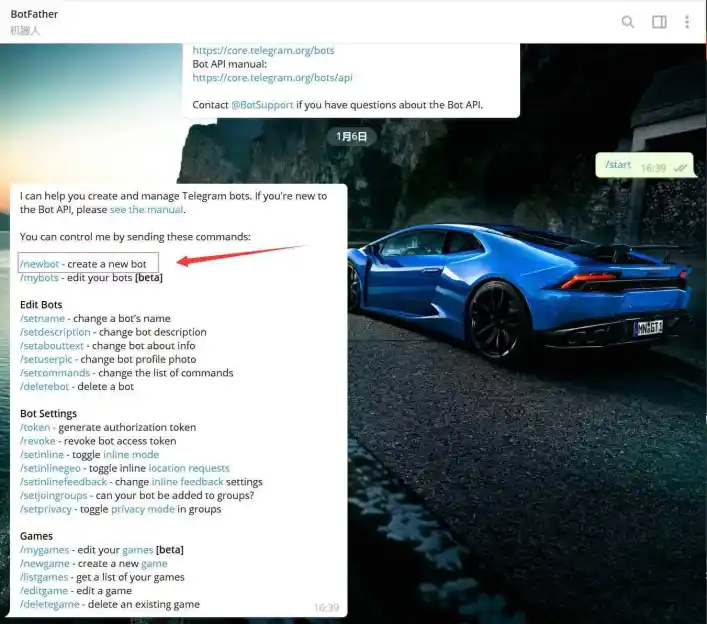This screenshot has height=624, width=707.
Task: Open the three-dot more options menu
Action: click(x=687, y=22)
